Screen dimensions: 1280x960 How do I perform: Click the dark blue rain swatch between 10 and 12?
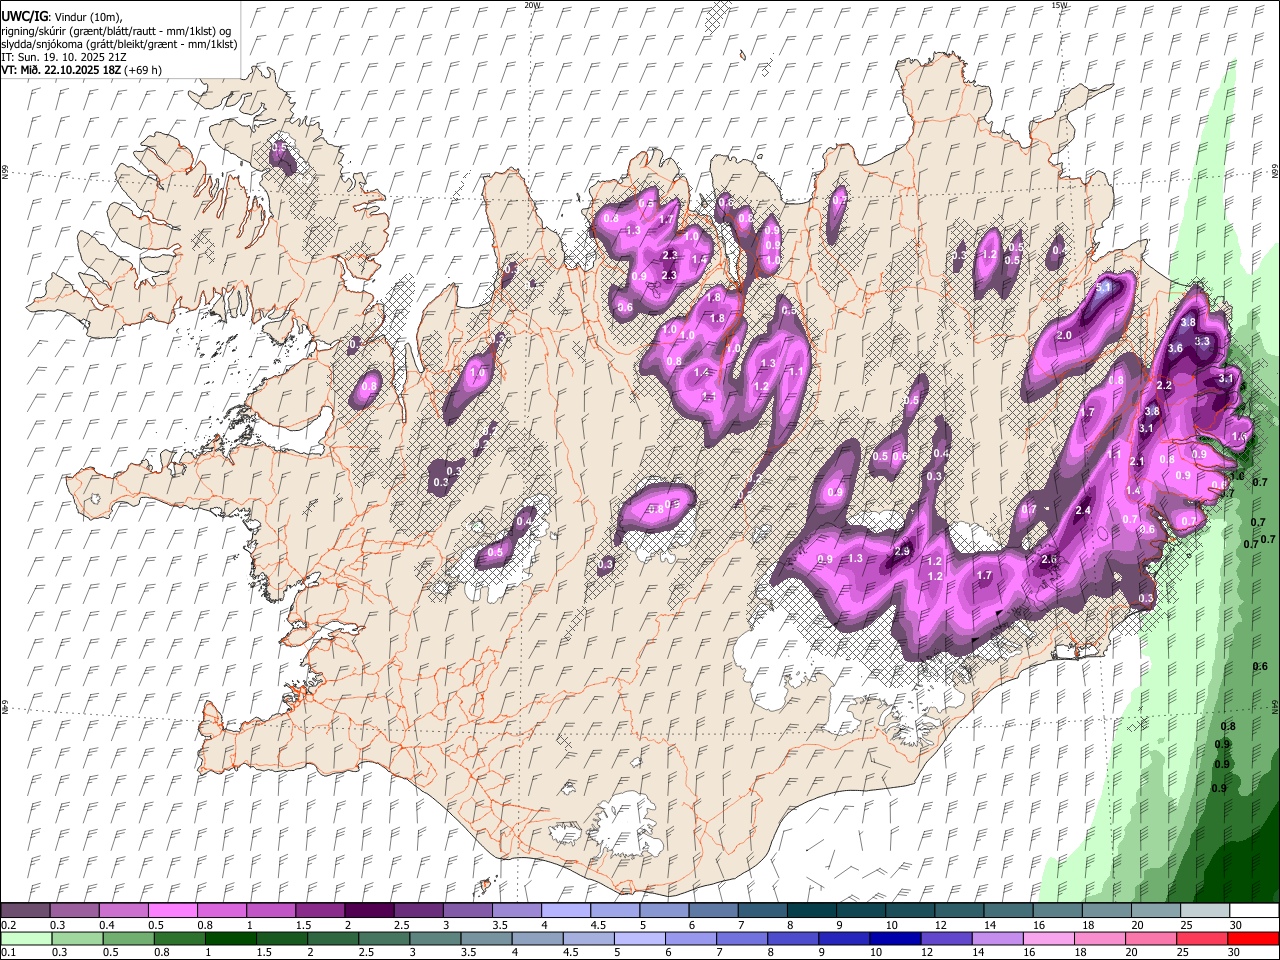895,939
